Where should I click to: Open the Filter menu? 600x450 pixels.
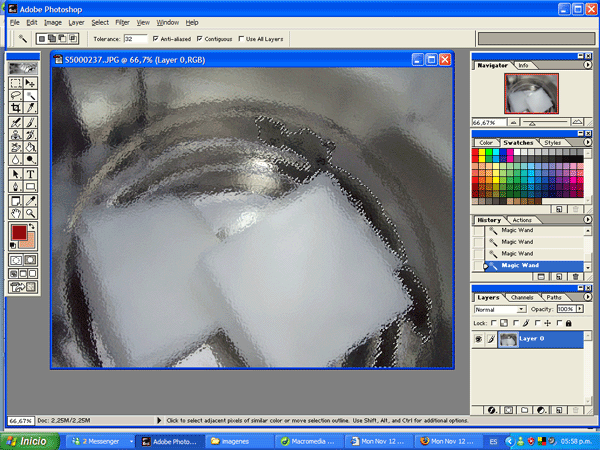click(x=122, y=23)
